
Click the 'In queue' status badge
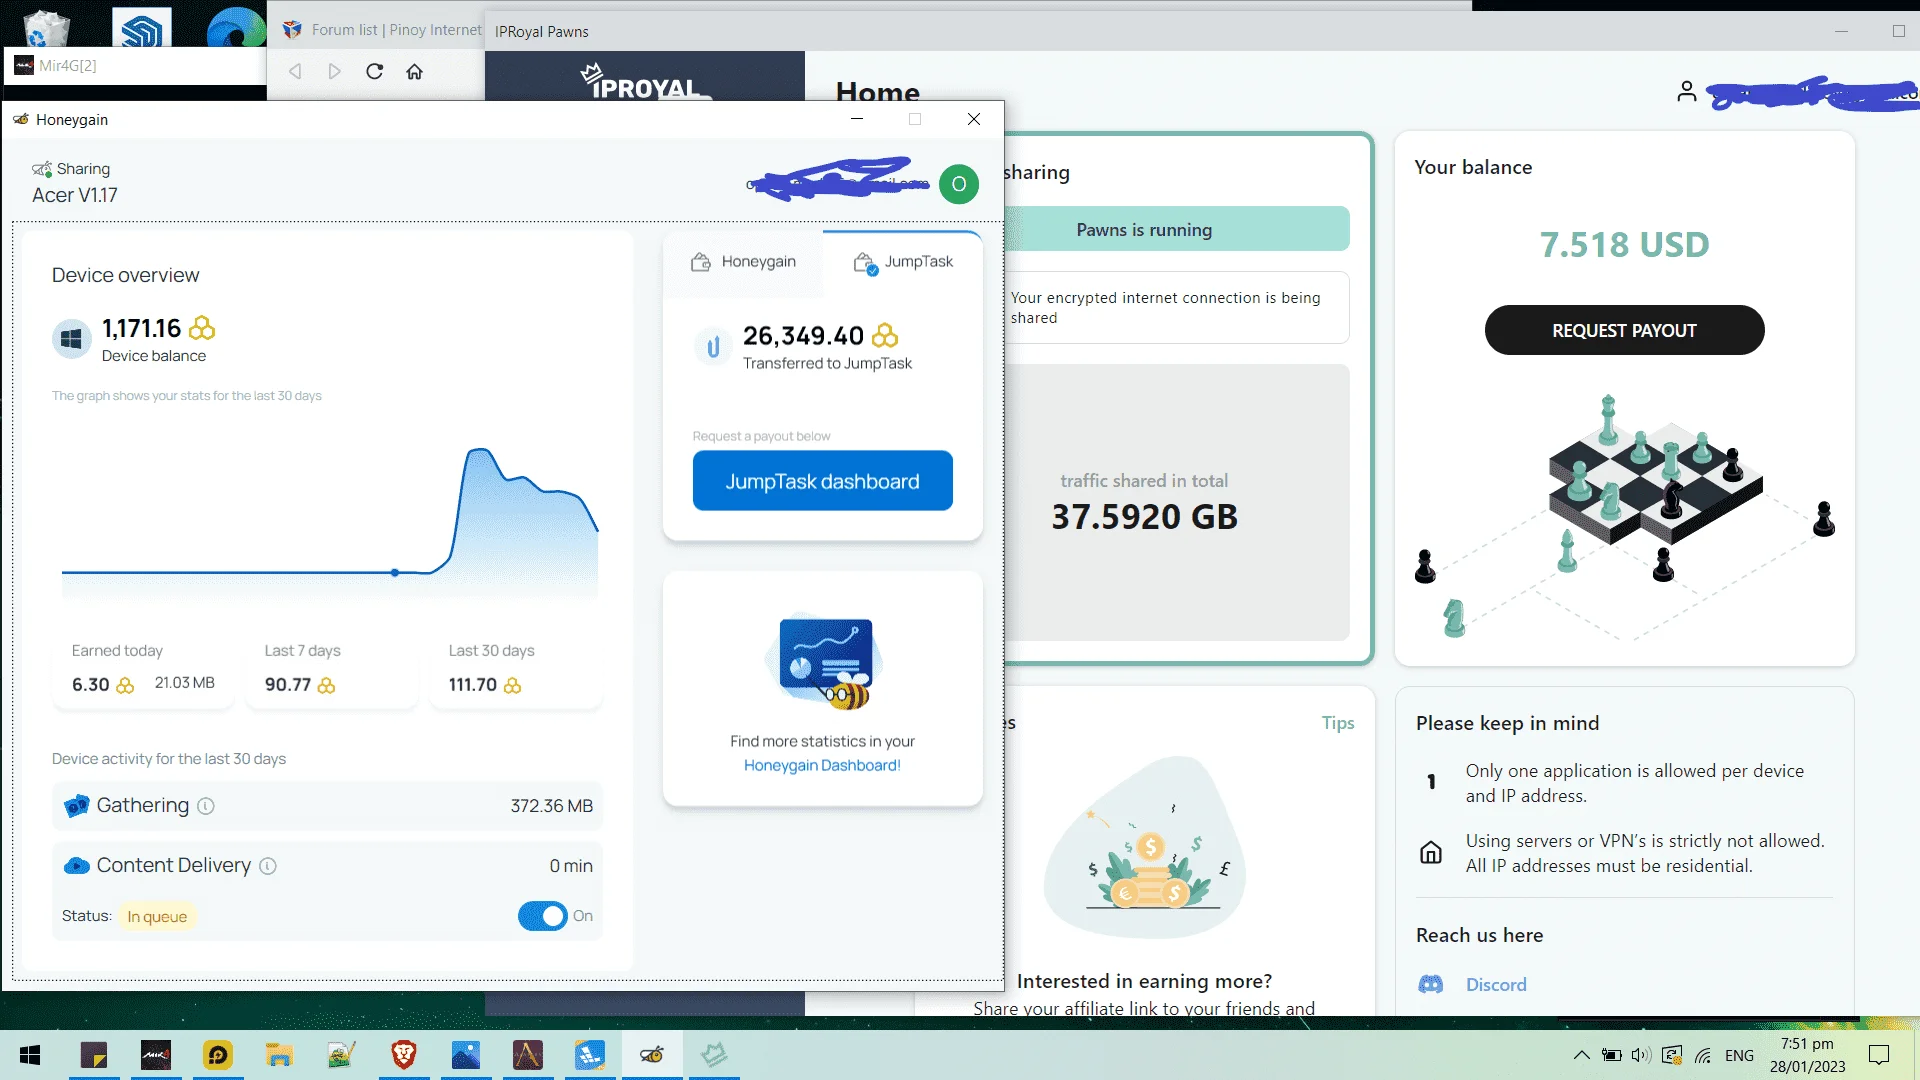157,917
